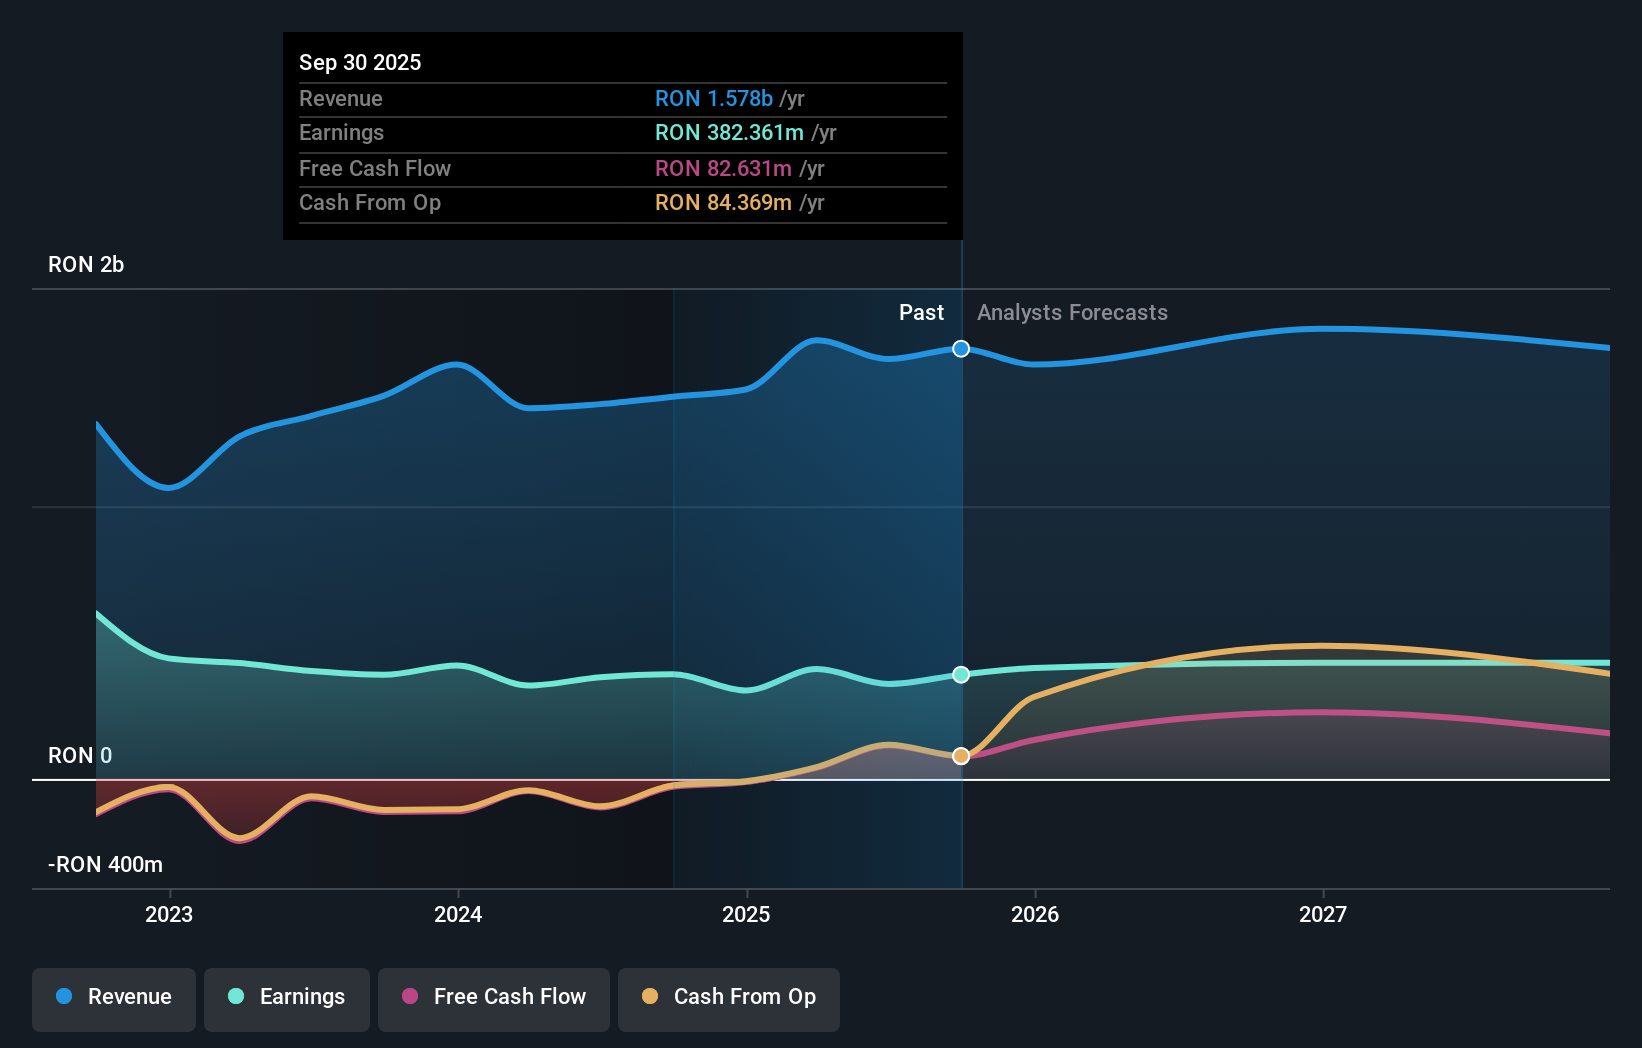Select the RON 1.578b Revenue value in tooltip

point(714,98)
